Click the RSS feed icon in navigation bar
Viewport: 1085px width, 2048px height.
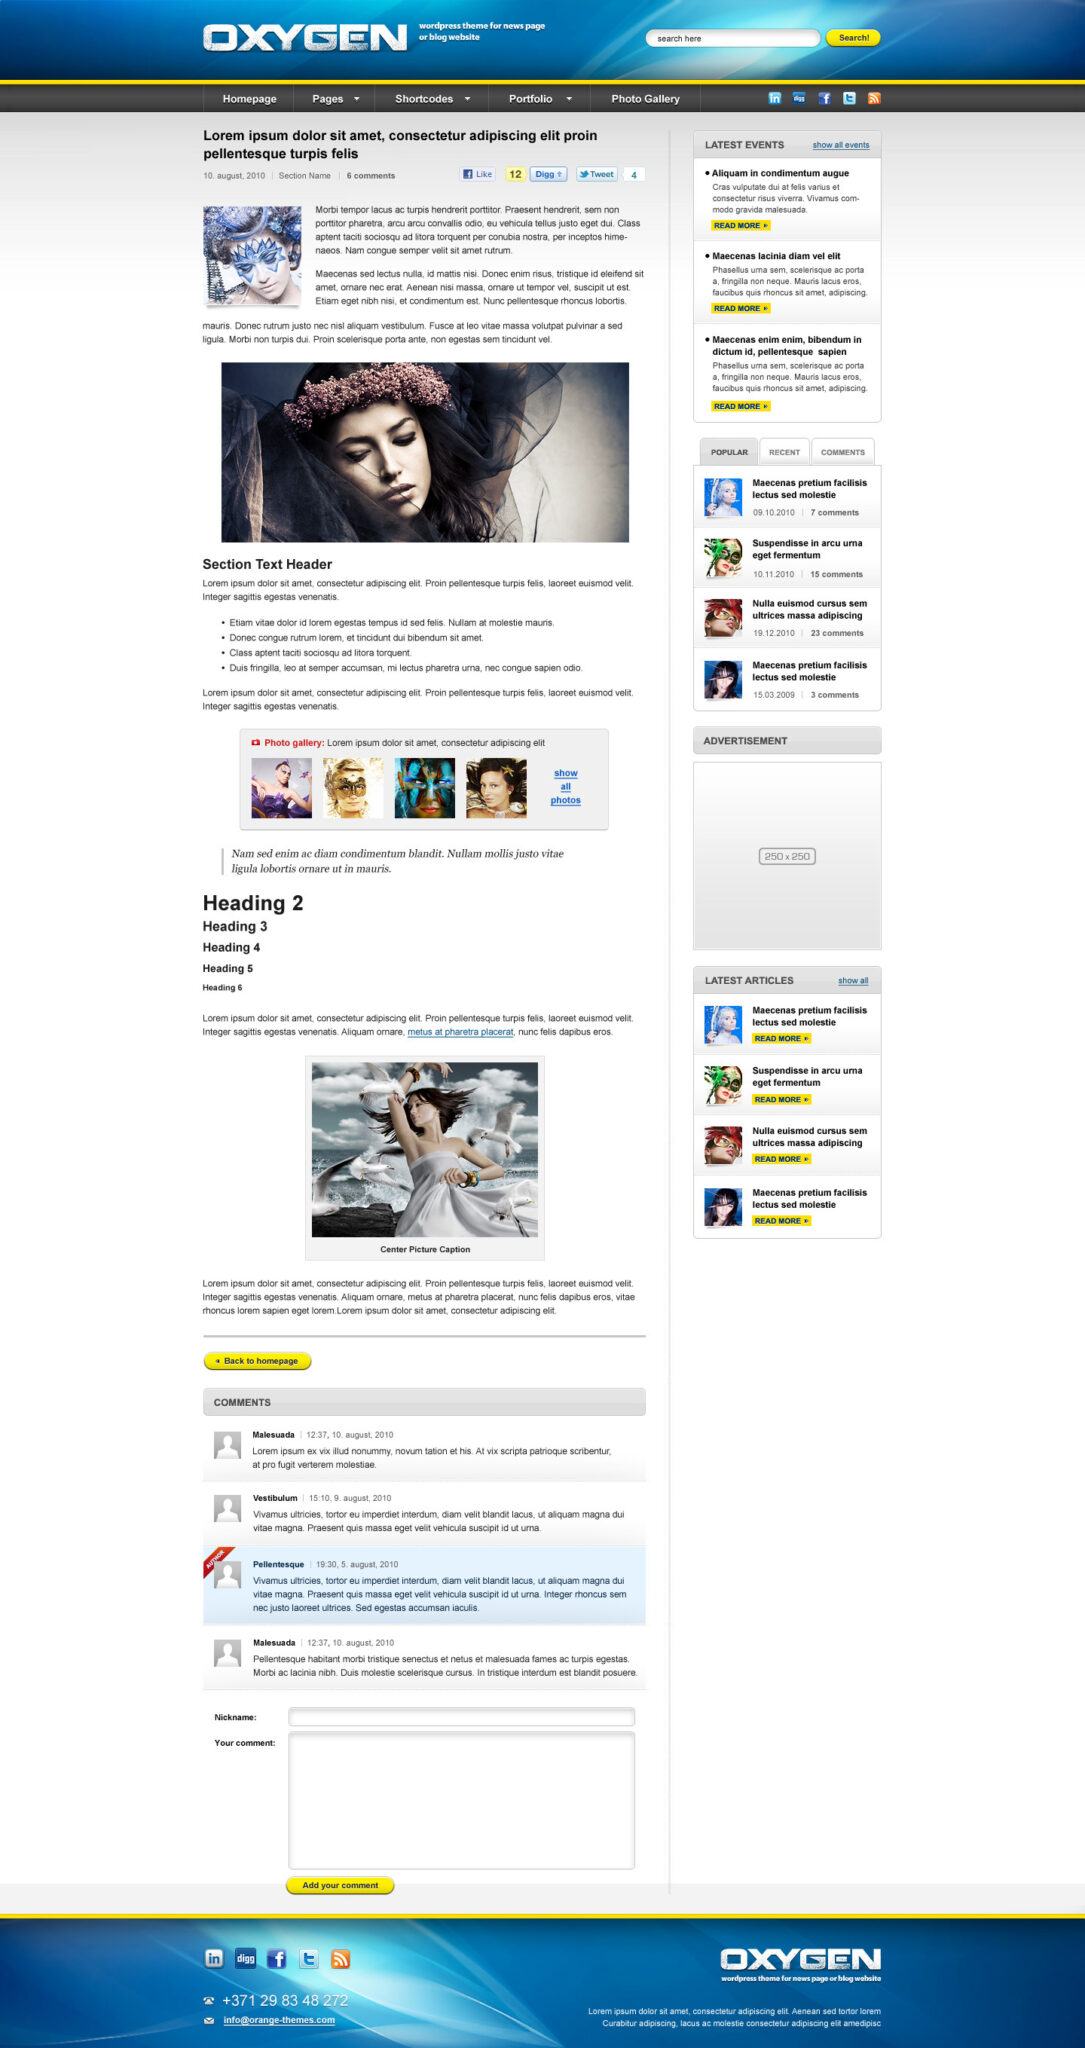(x=874, y=98)
